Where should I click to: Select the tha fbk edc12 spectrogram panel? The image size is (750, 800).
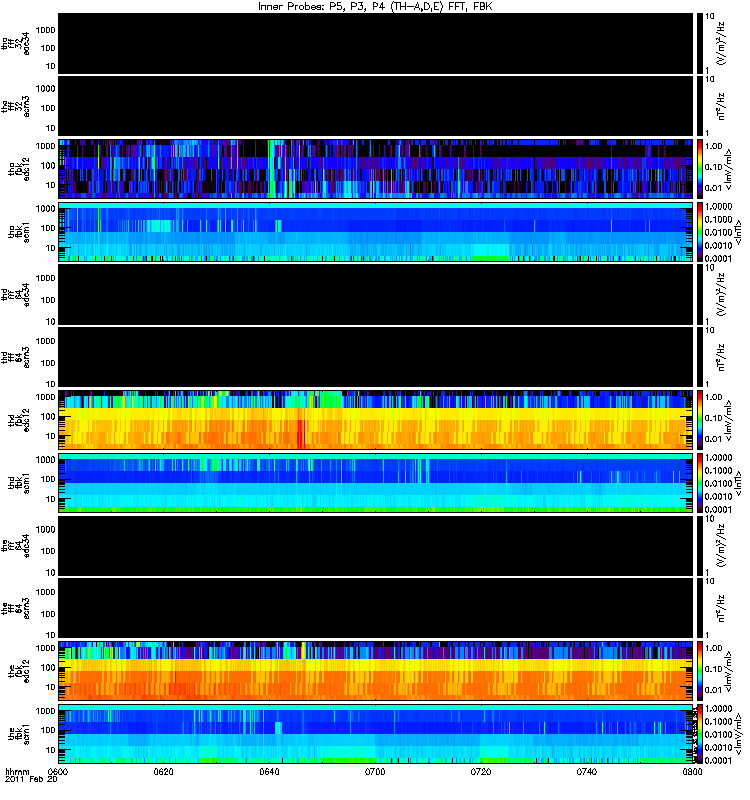pos(375,168)
